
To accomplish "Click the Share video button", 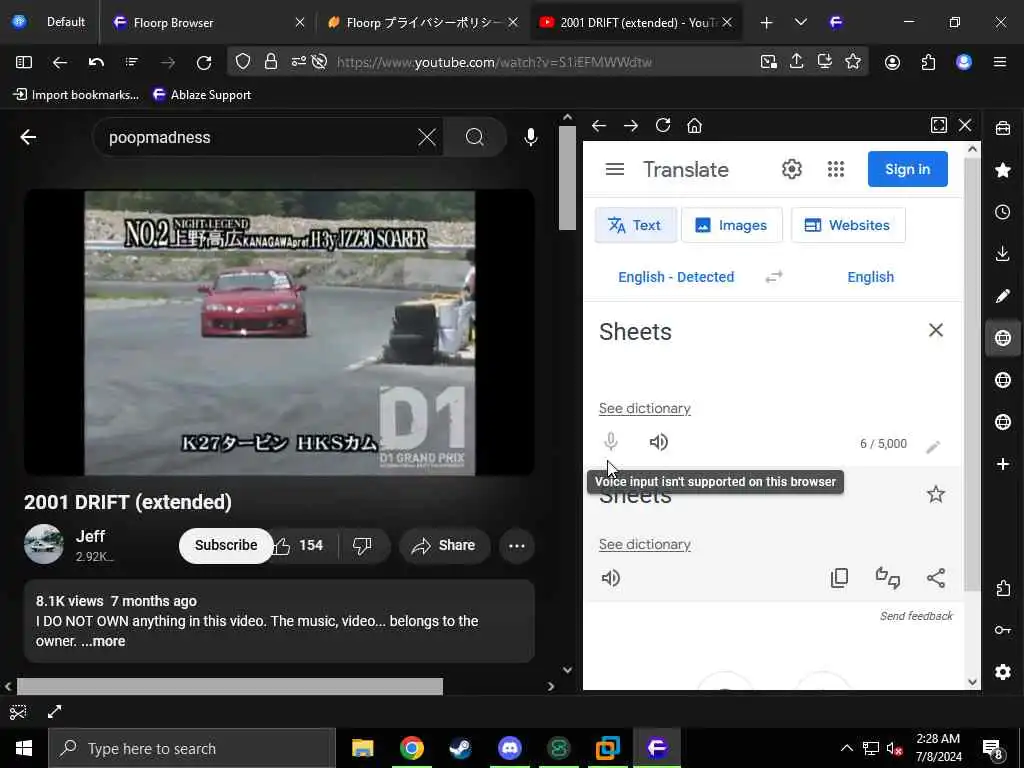I will (444, 545).
